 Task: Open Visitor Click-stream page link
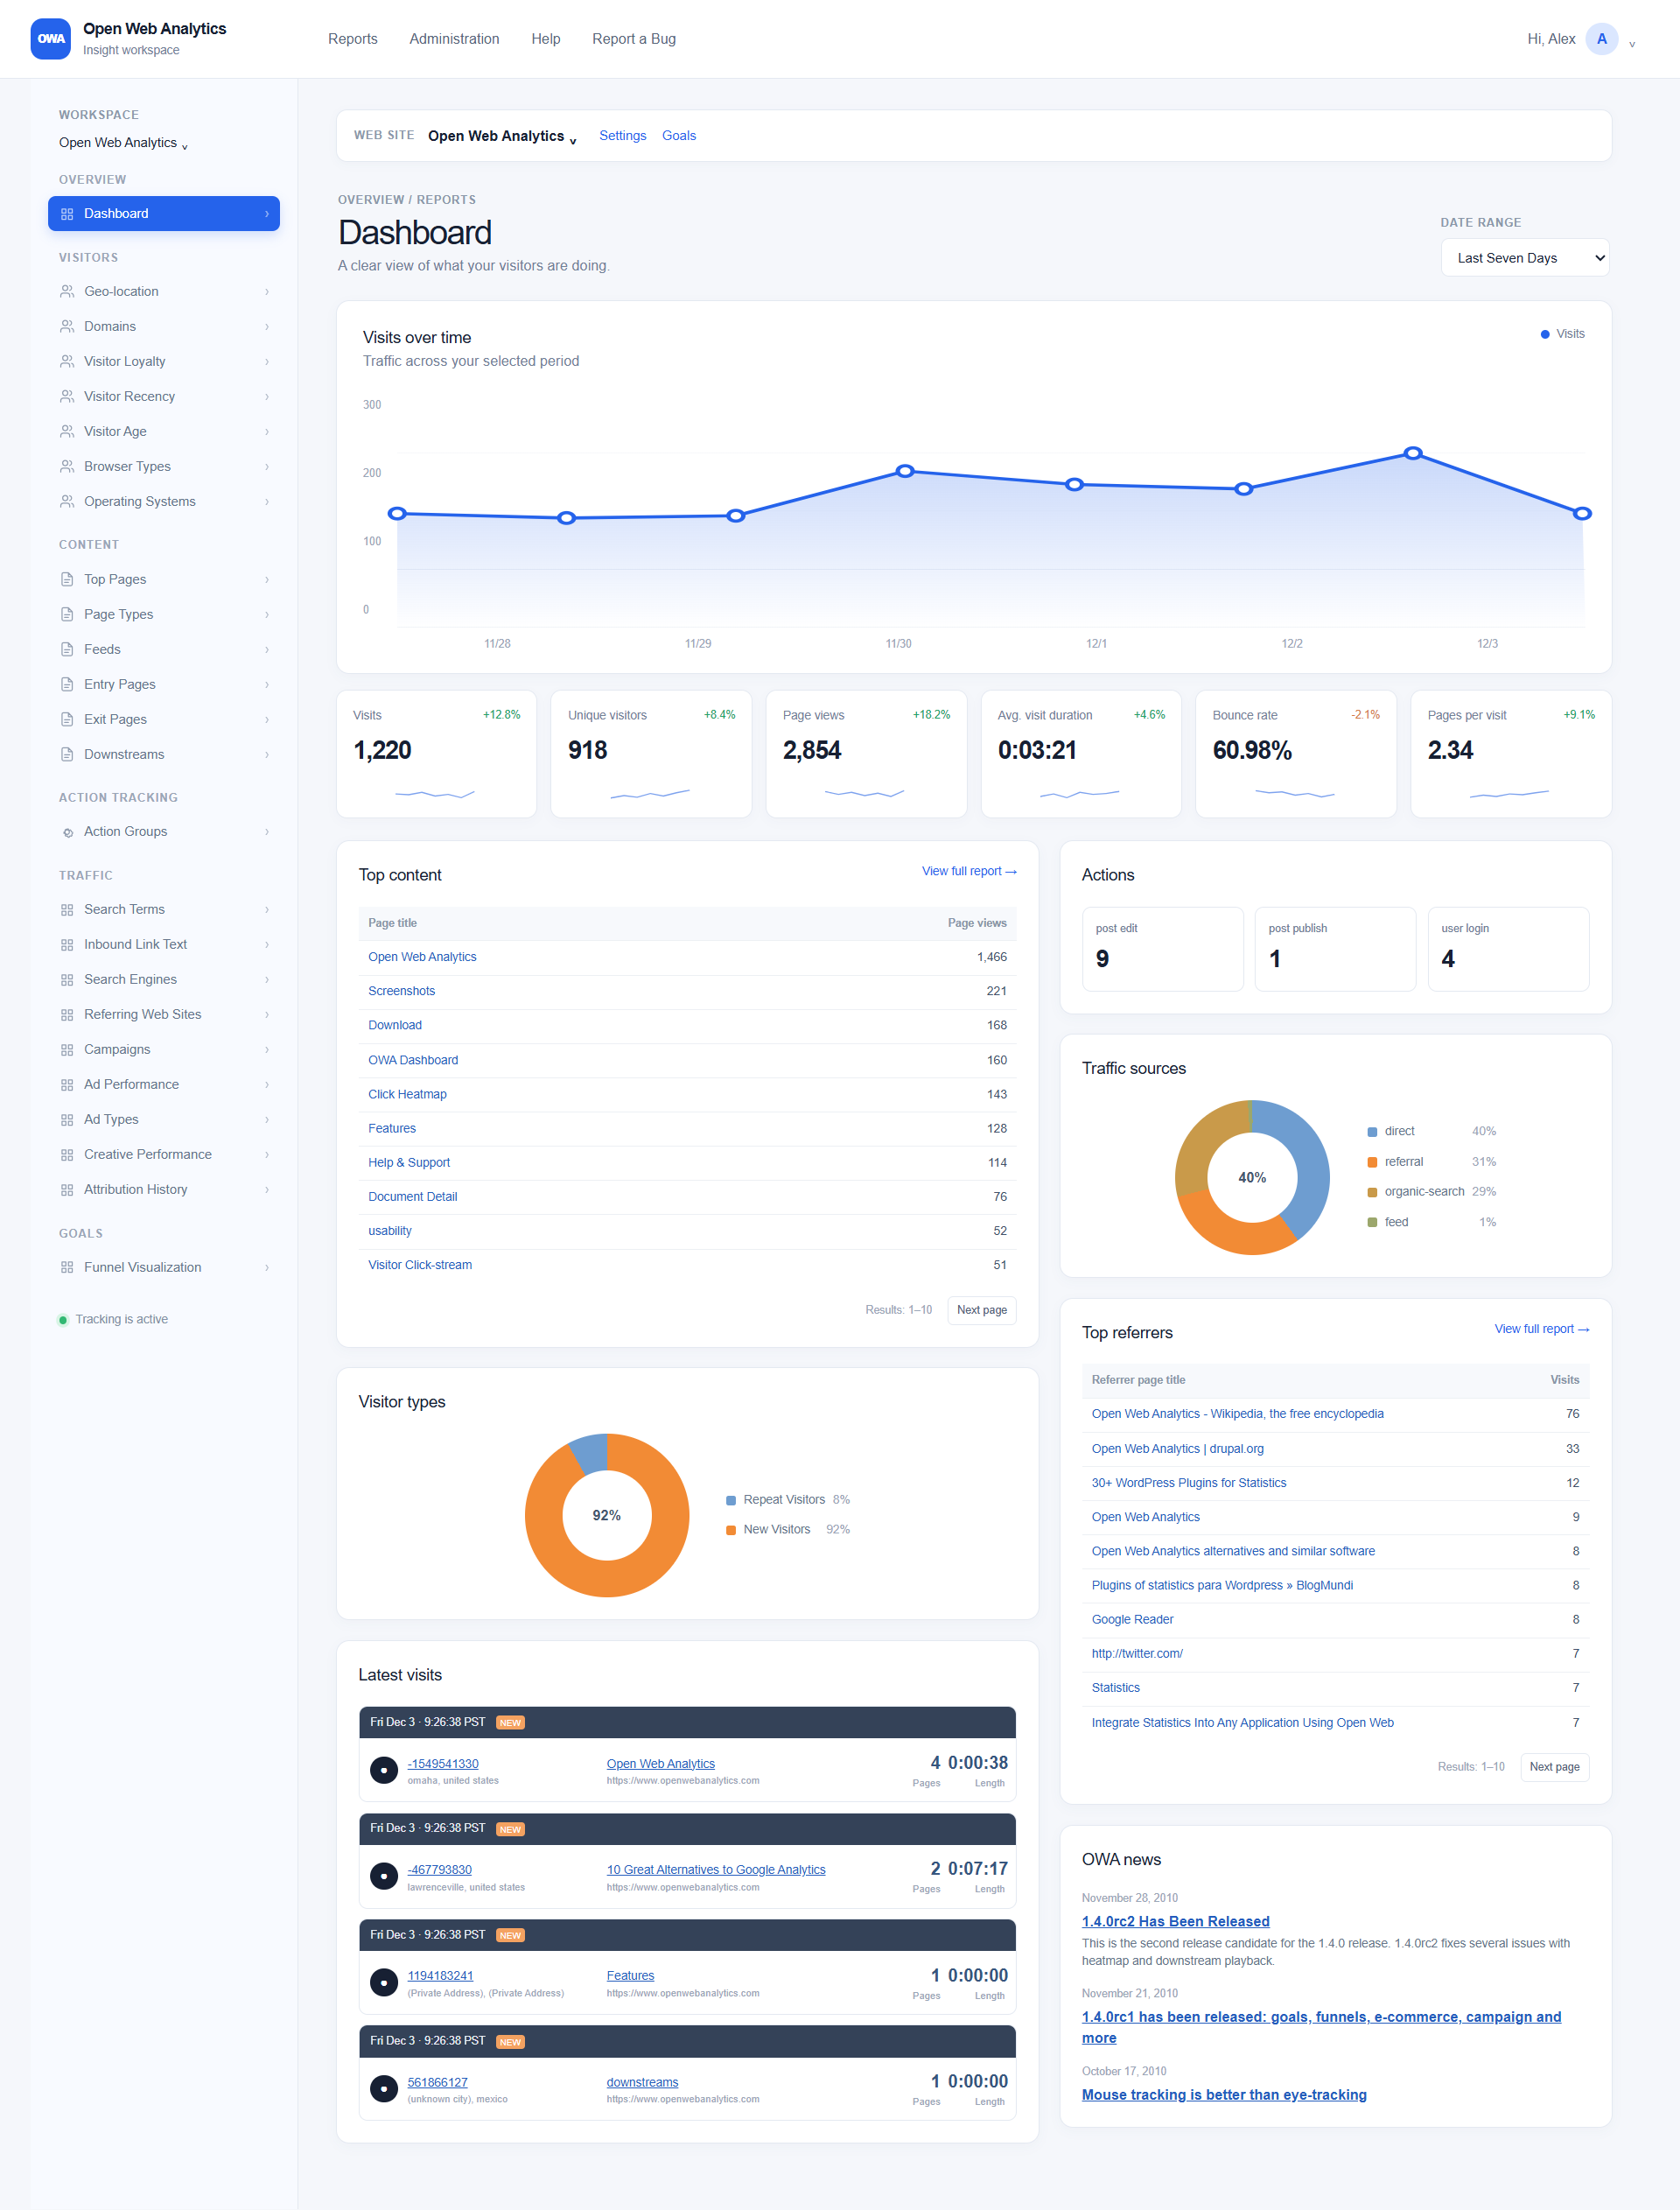tap(420, 1266)
